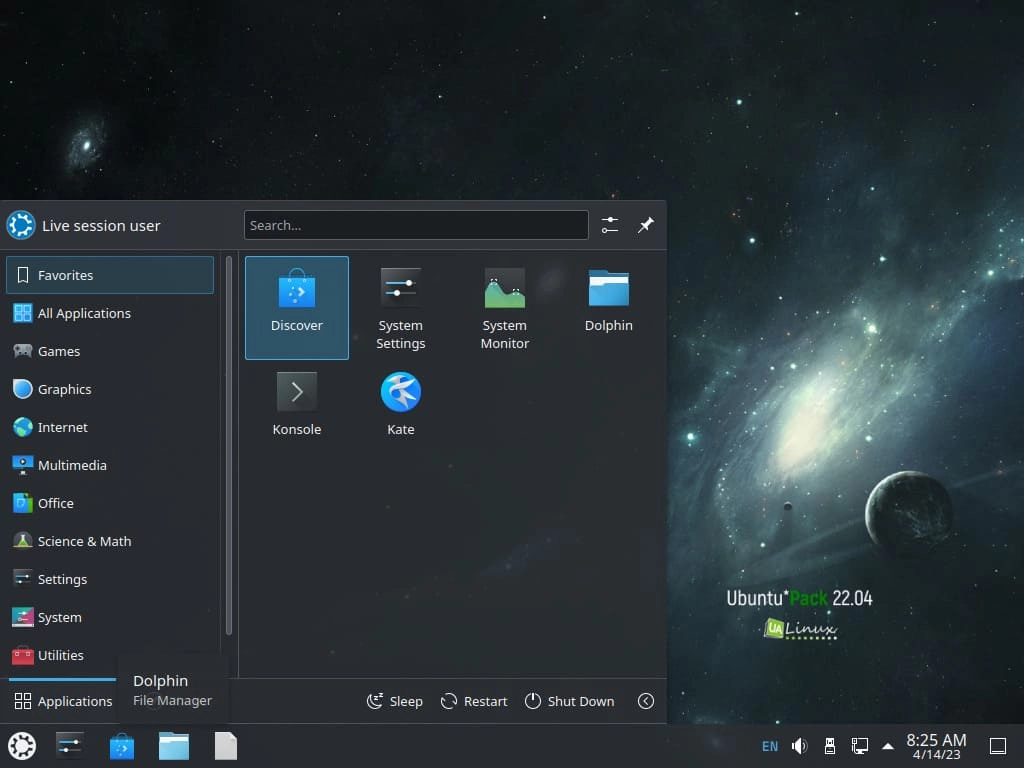Open the System category
This screenshot has height=768, width=1024.
click(x=110, y=617)
